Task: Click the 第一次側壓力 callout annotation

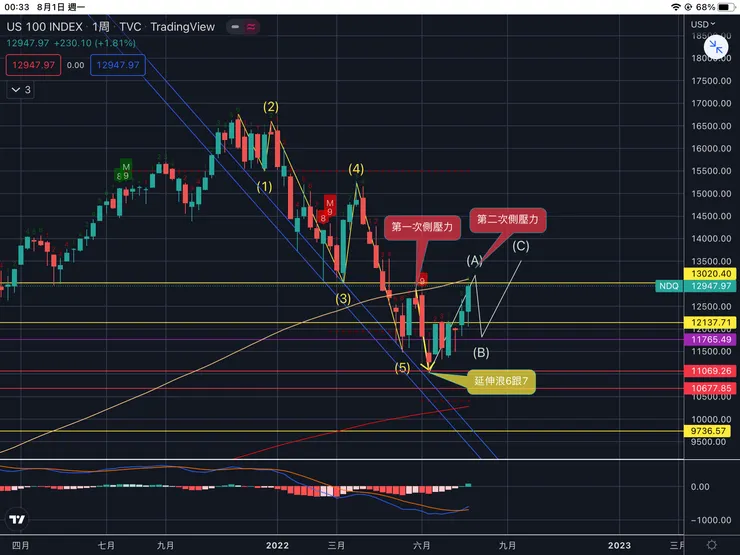Action: pos(422,227)
